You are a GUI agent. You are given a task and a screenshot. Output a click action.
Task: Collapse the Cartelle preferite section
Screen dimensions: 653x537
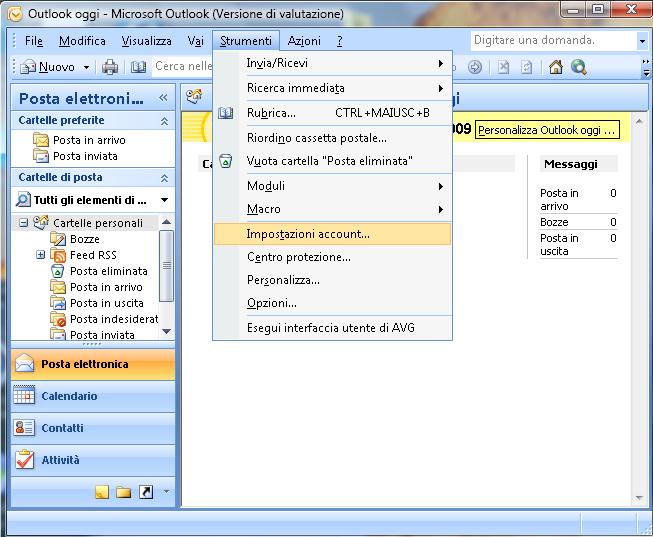pyautogui.click(x=164, y=121)
